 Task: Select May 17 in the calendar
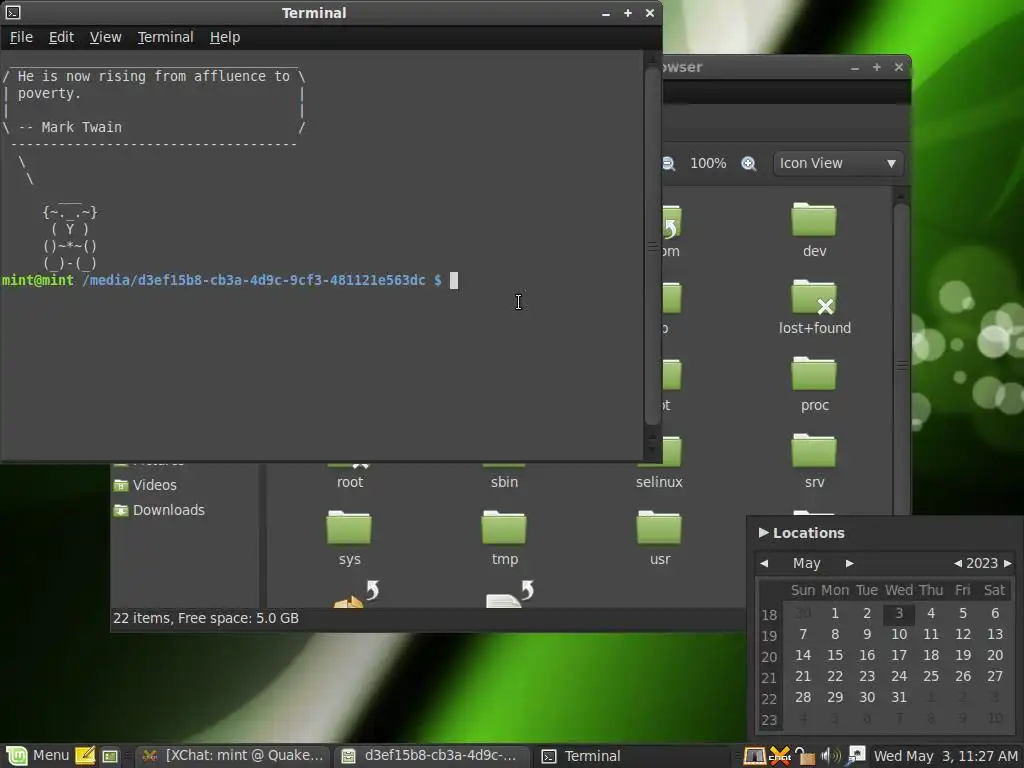[x=899, y=655]
